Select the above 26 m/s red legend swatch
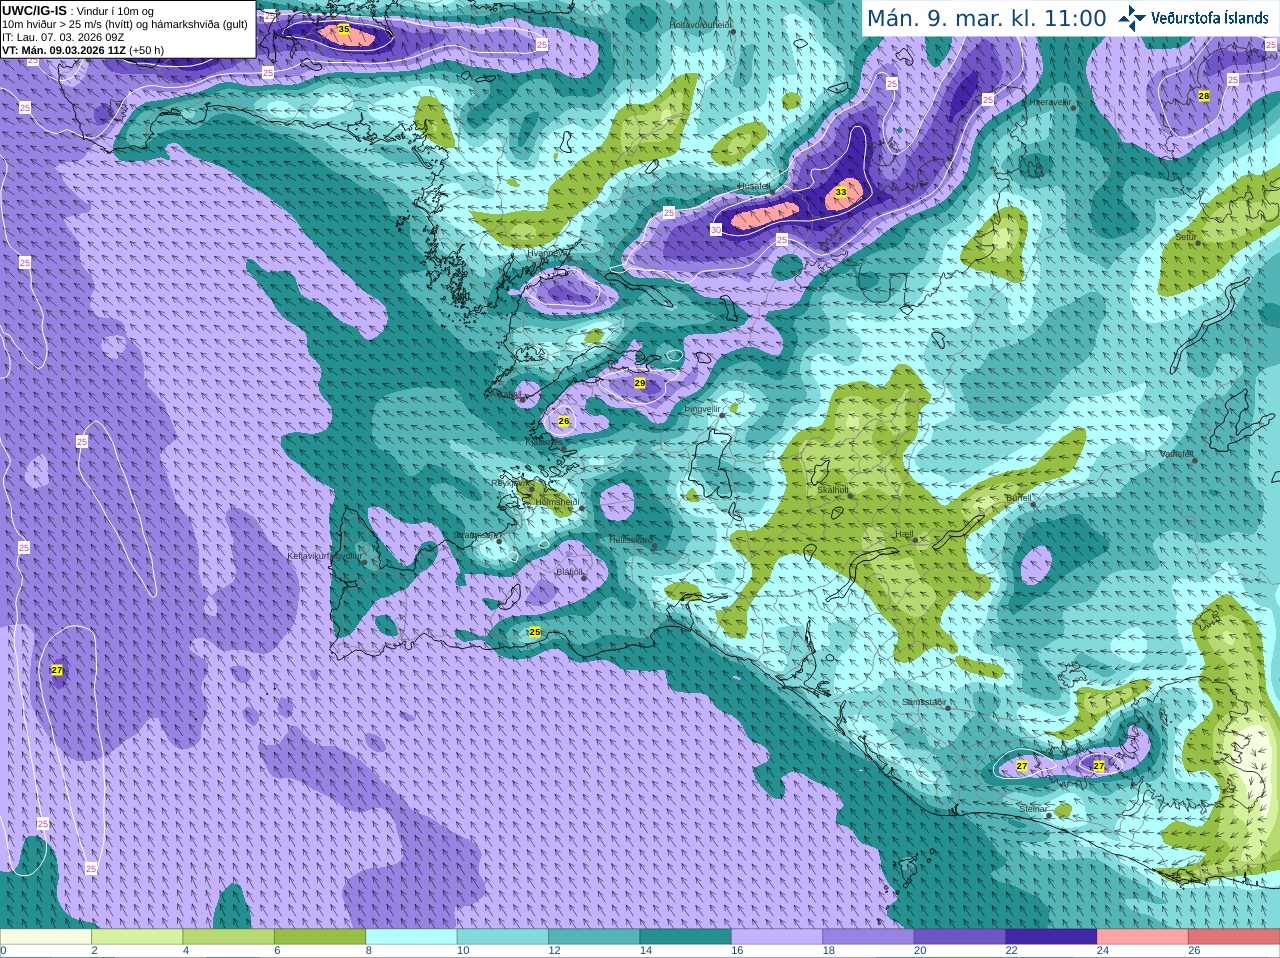The width and height of the screenshot is (1280, 958). 1234,937
